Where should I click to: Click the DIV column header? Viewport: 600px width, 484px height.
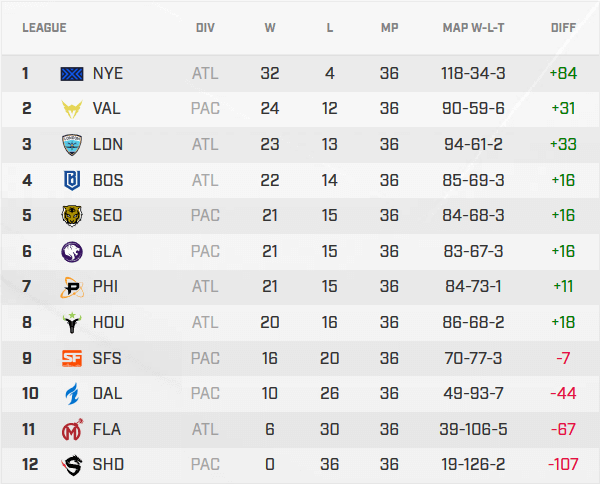205,28
